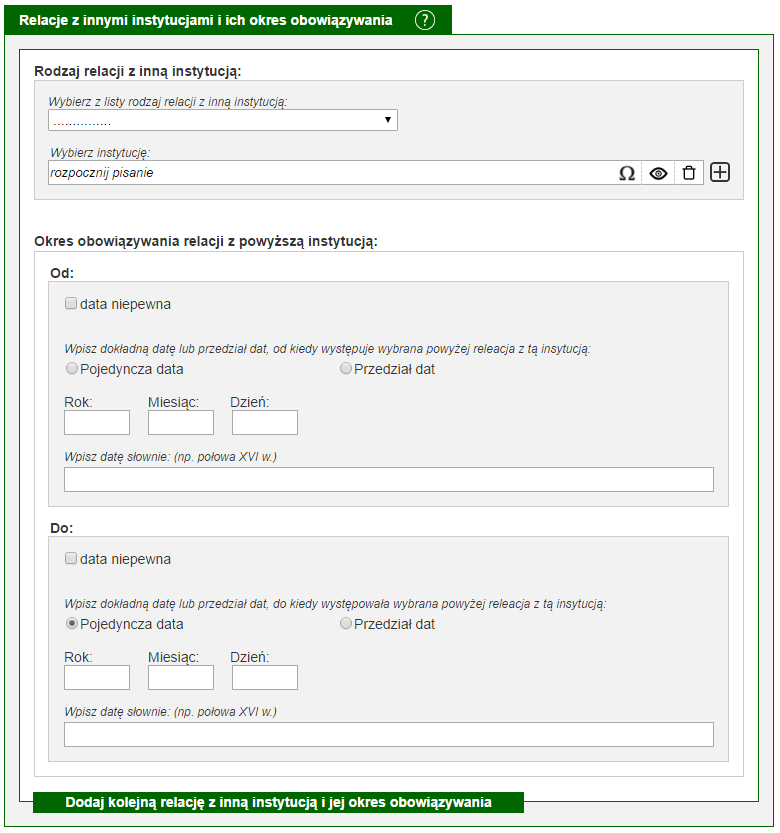Open the help question mark icon
This screenshot has height=833, width=780.
(425, 20)
